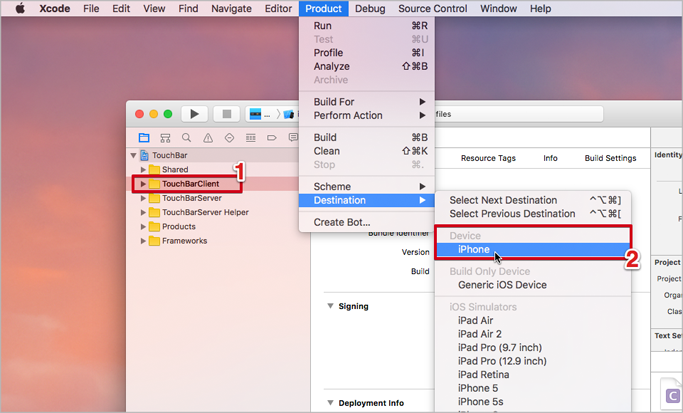683x413 pixels.
Task: Expand the TouchBarServer Helper folder
Action: click(x=143, y=213)
